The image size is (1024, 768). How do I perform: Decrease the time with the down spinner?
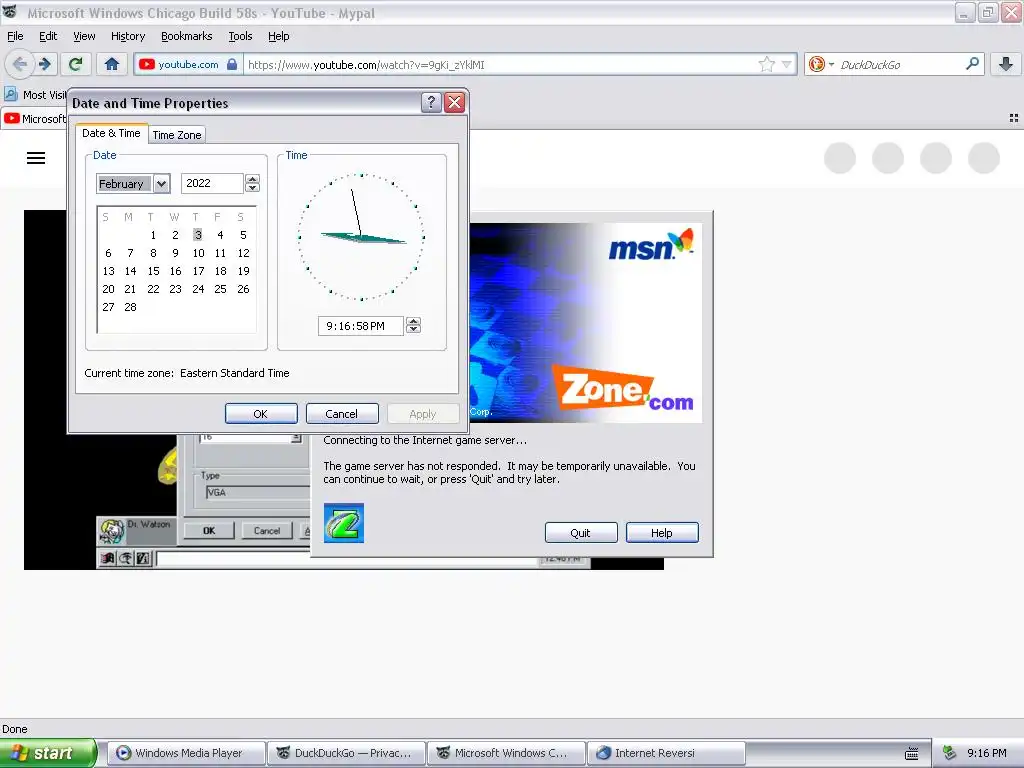pyautogui.click(x=413, y=329)
